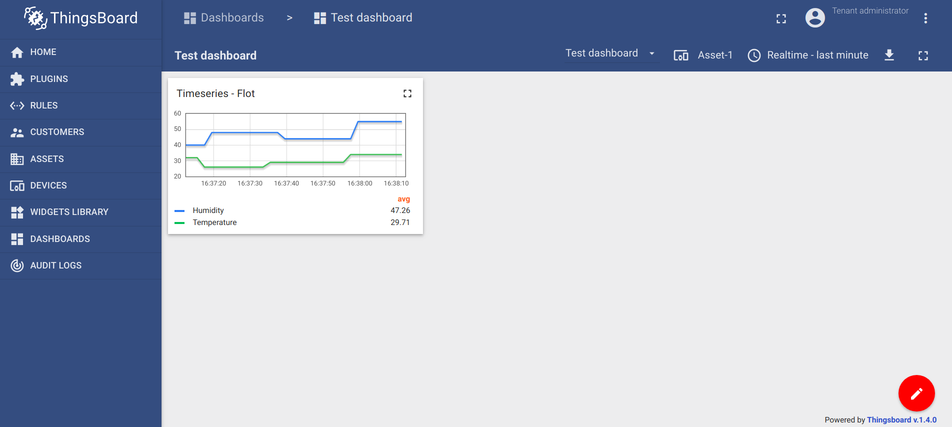Open Devices in sidebar
Screen dimensions: 952x427
(x=81, y=186)
